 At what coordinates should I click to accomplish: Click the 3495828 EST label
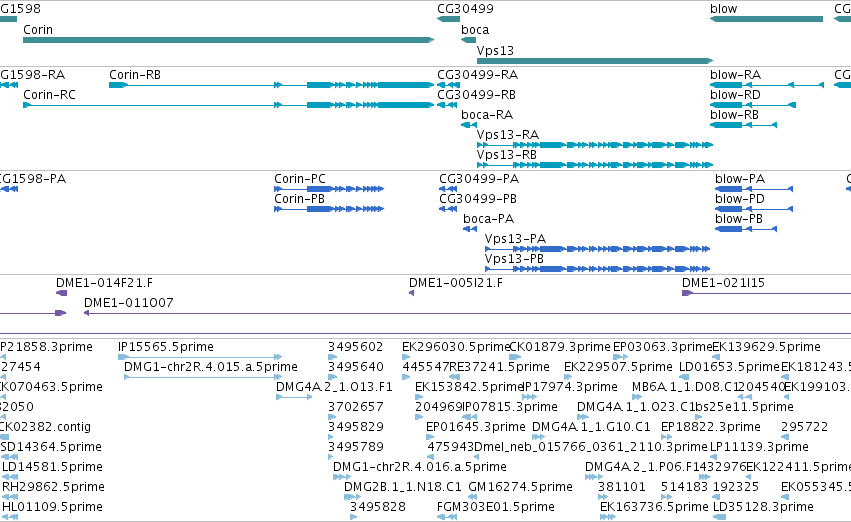(x=378, y=507)
